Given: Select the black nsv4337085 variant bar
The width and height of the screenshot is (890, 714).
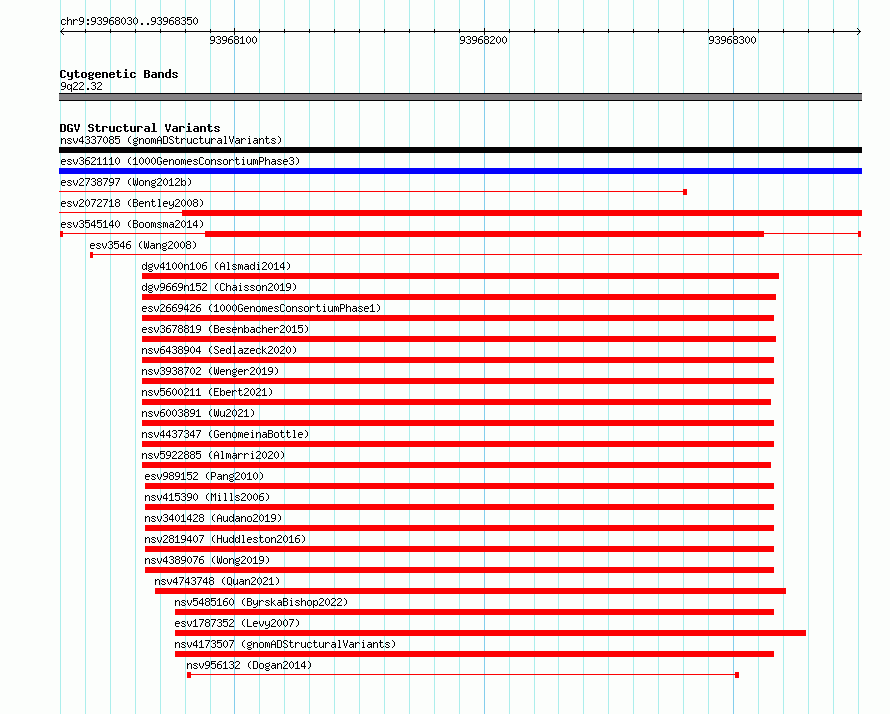Looking at the screenshot, I should [x=460, y=150].
